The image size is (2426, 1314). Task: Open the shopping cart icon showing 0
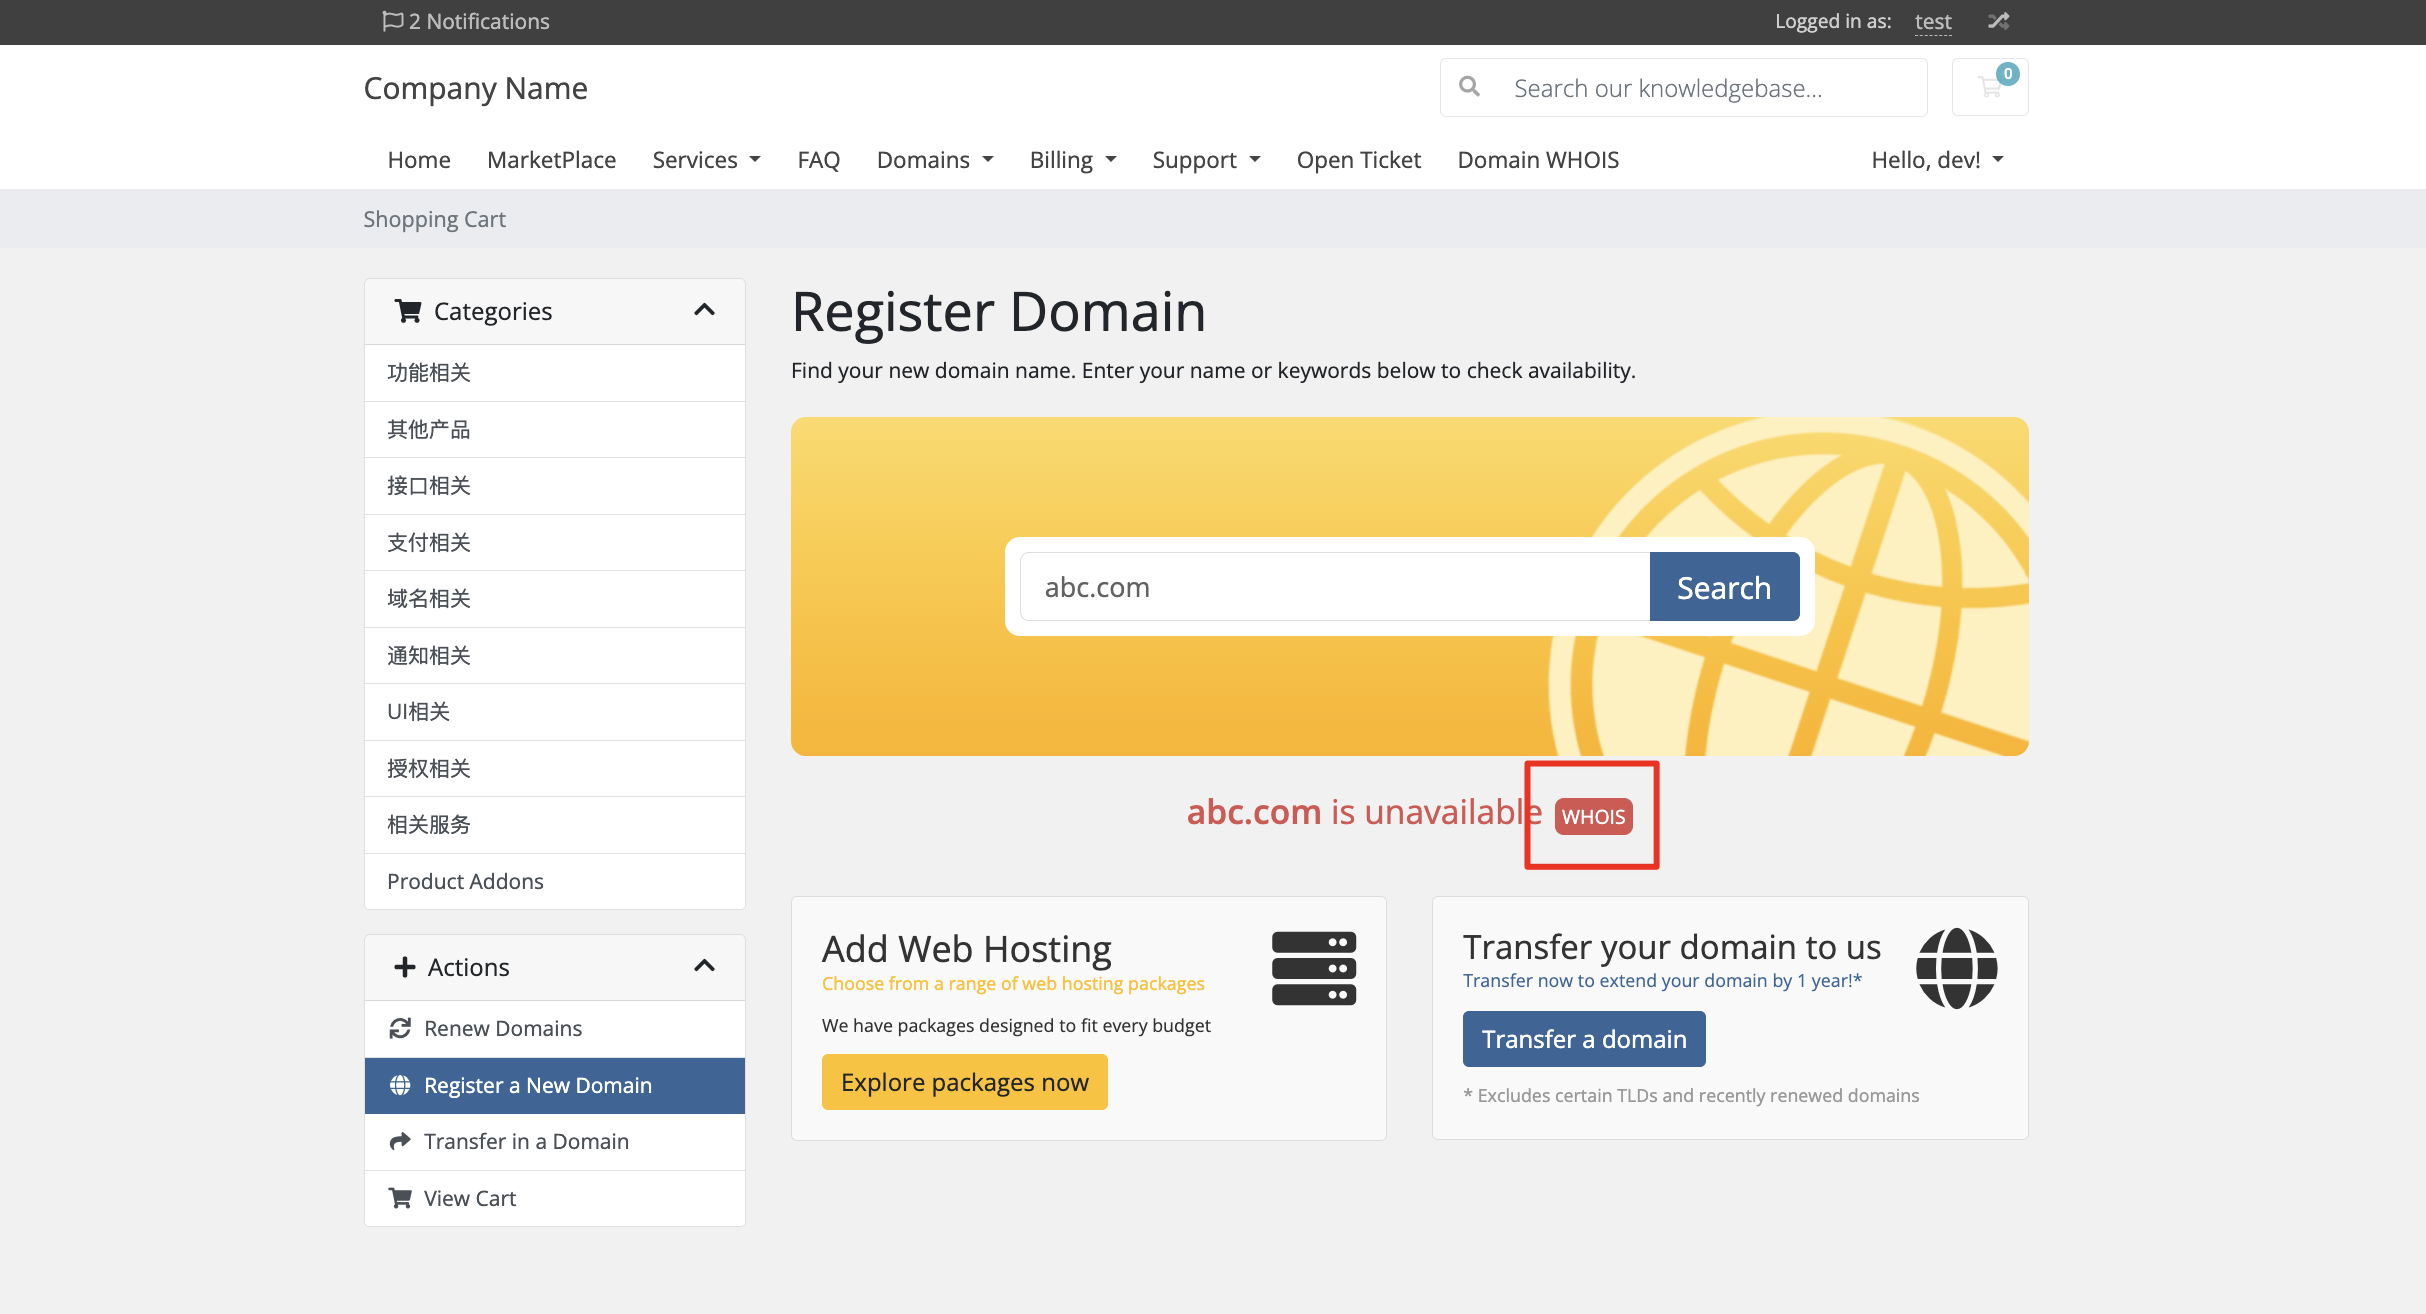click(x=1988, y=87)
